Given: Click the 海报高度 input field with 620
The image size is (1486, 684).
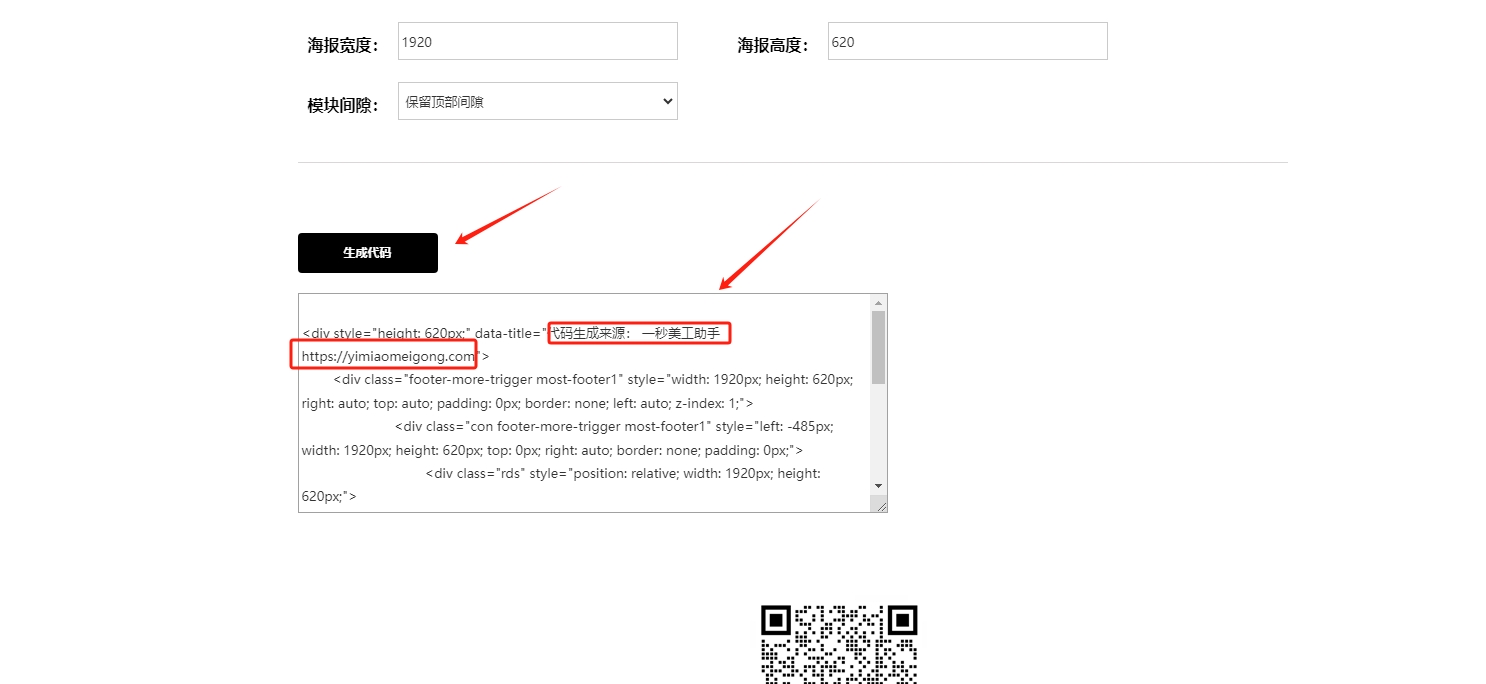Looking at the screenshot, I should pyautogui.click(x=967, y=41).
